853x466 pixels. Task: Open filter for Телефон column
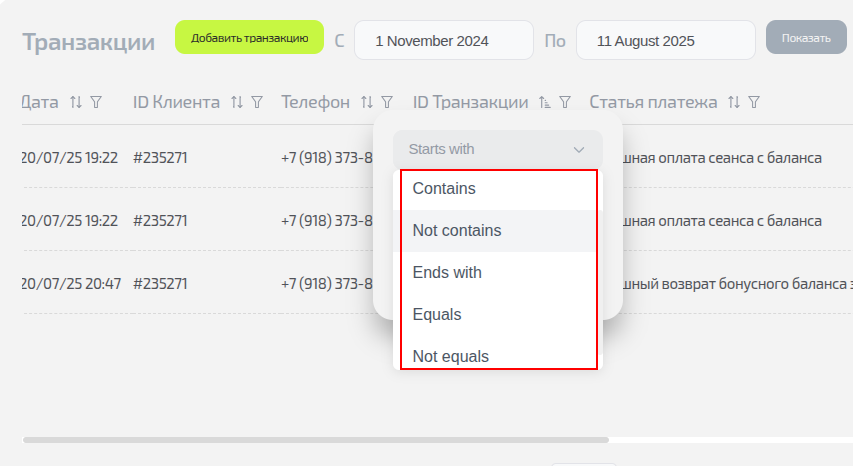click(387, 102)
